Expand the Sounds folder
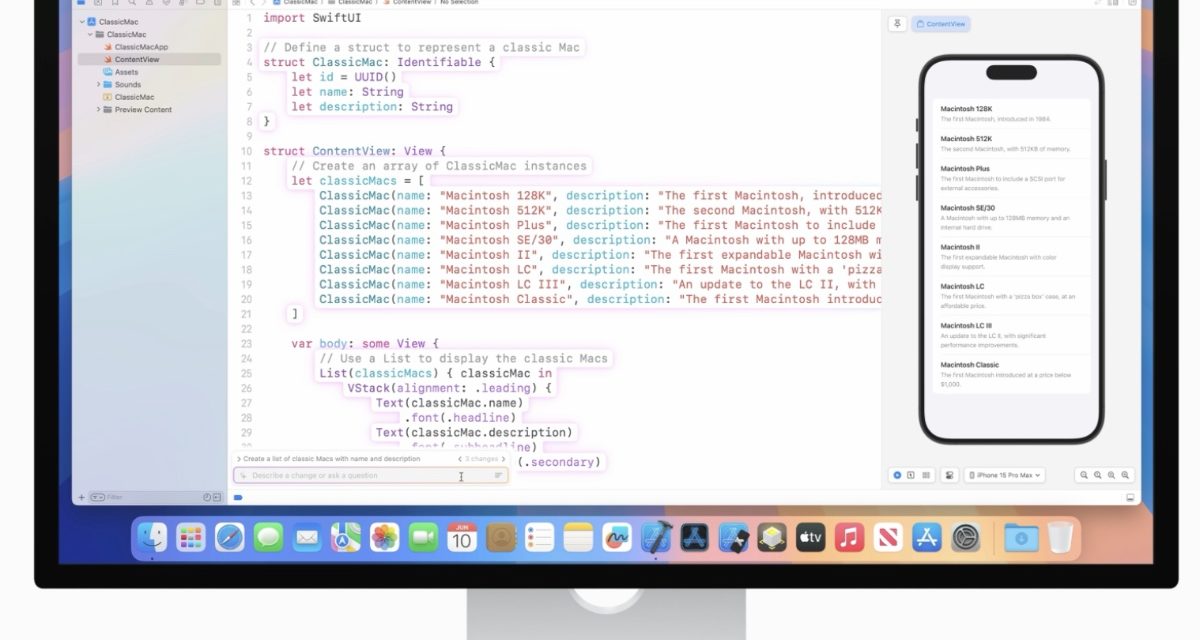The height and width of the screenshot is (640, 1200). (99, 85)
